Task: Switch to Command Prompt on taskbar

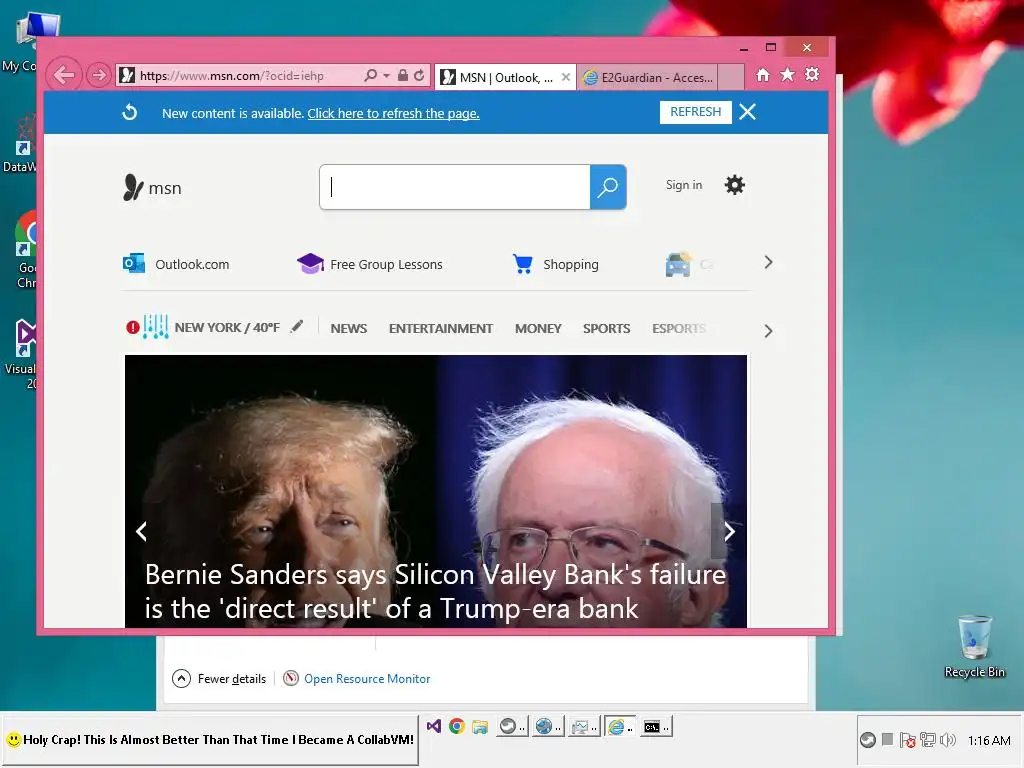Action: pos(655,726)
